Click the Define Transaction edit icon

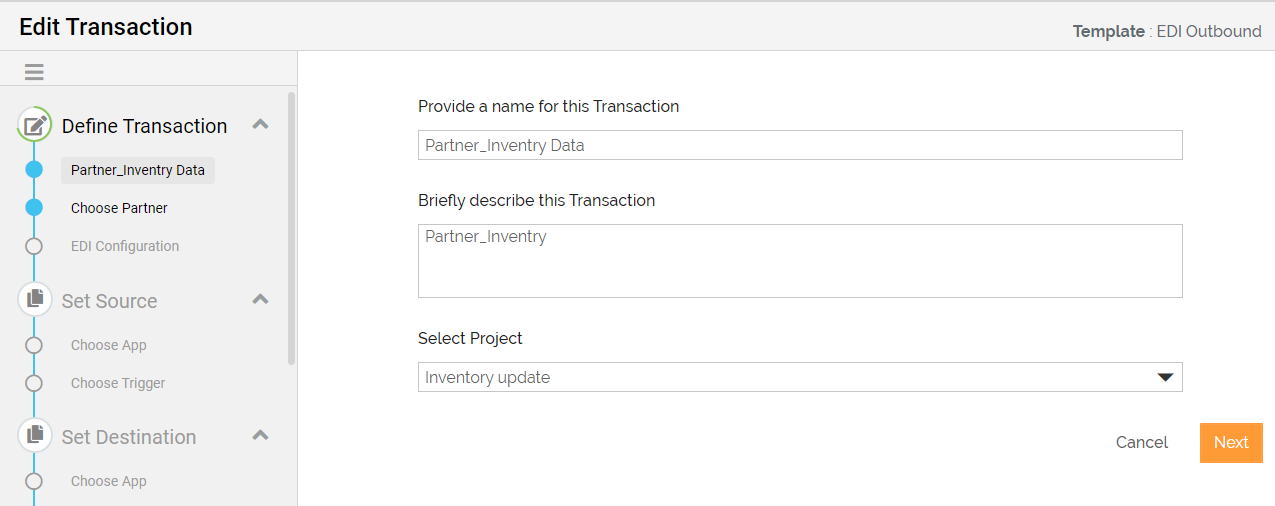tap(35, 126)
